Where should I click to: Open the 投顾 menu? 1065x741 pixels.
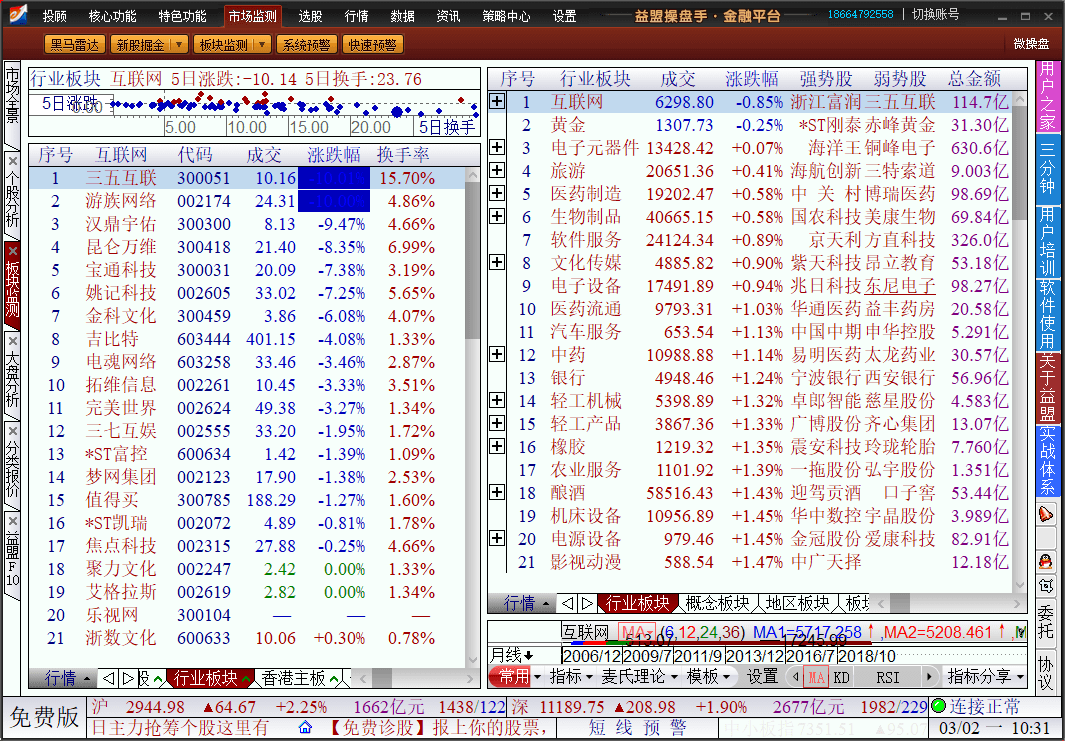(x=54, y=16)
